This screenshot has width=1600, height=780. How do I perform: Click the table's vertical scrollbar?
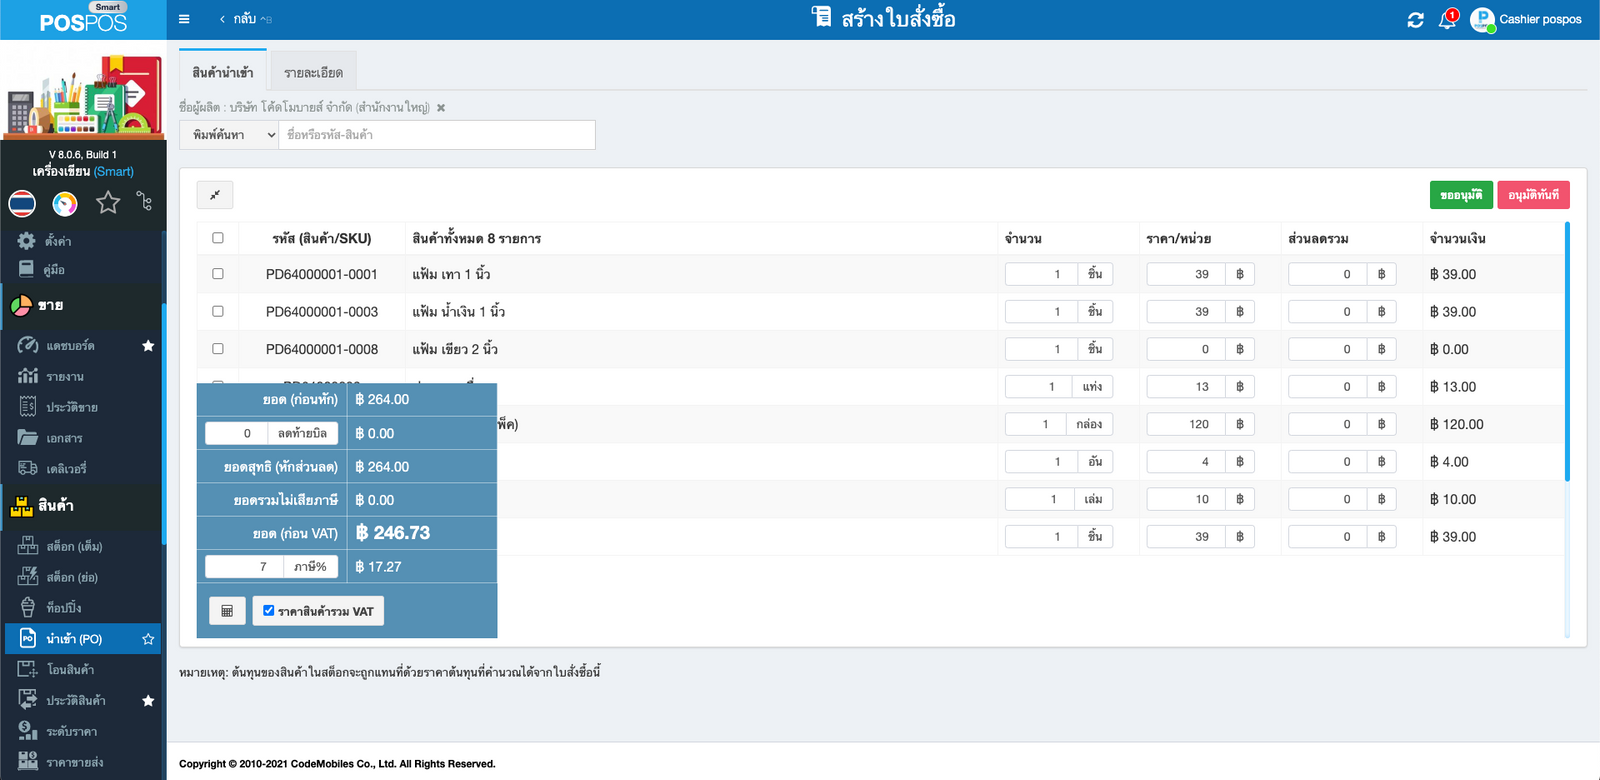(x=1567, y=350)
